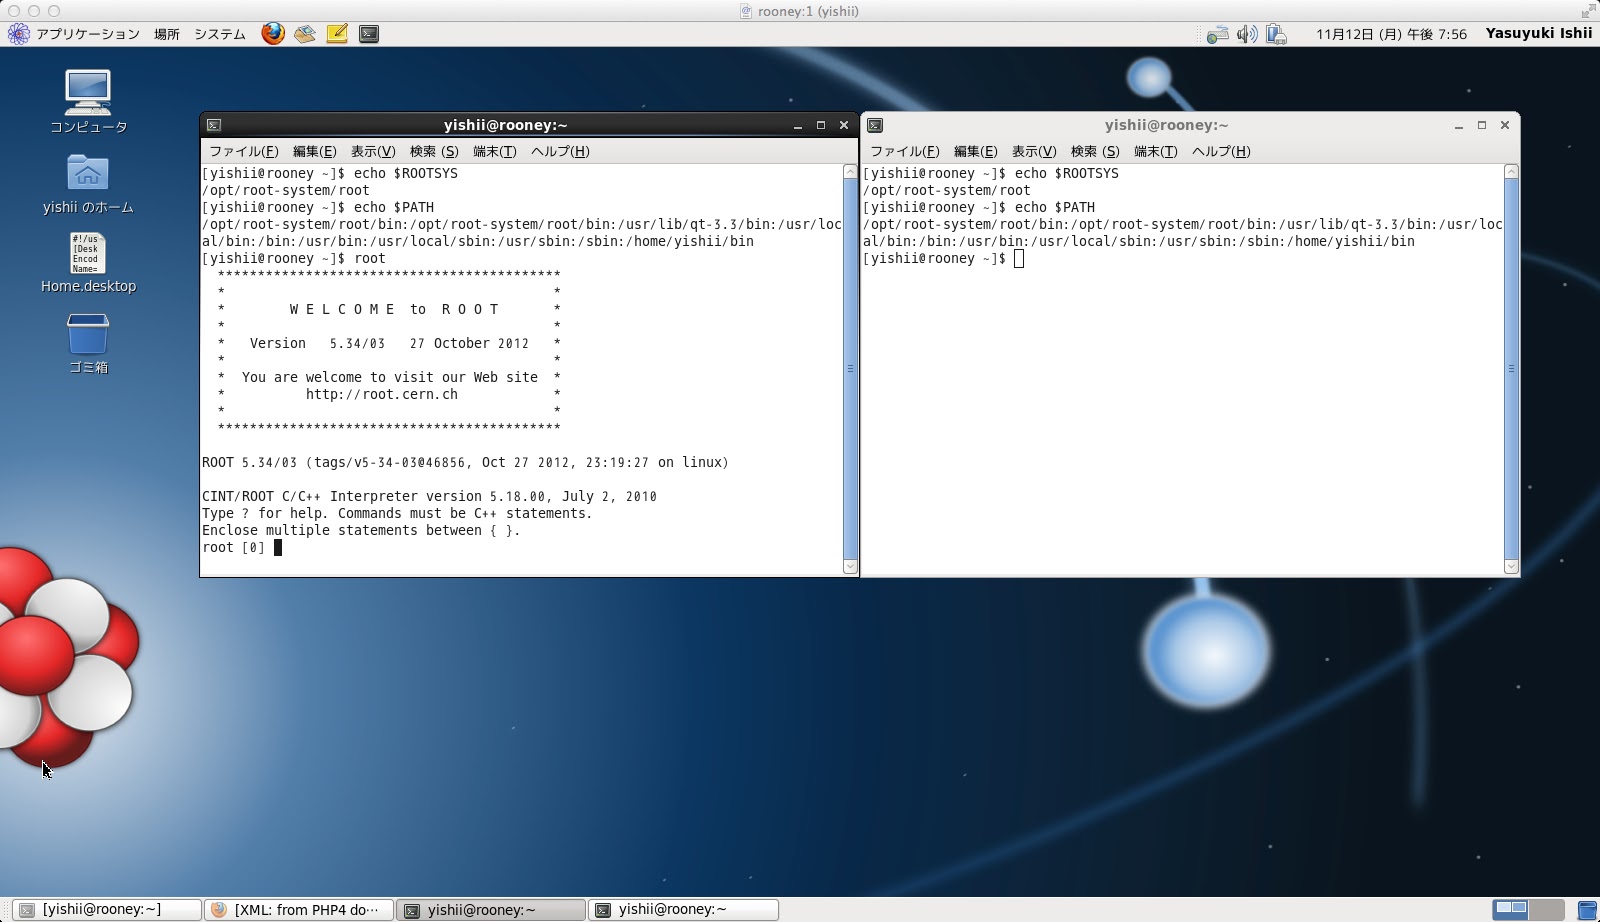Click fourth taskbar entry yishii@rooney:~
This screenshot has height=922, width=1600.
tap(683, 910)
